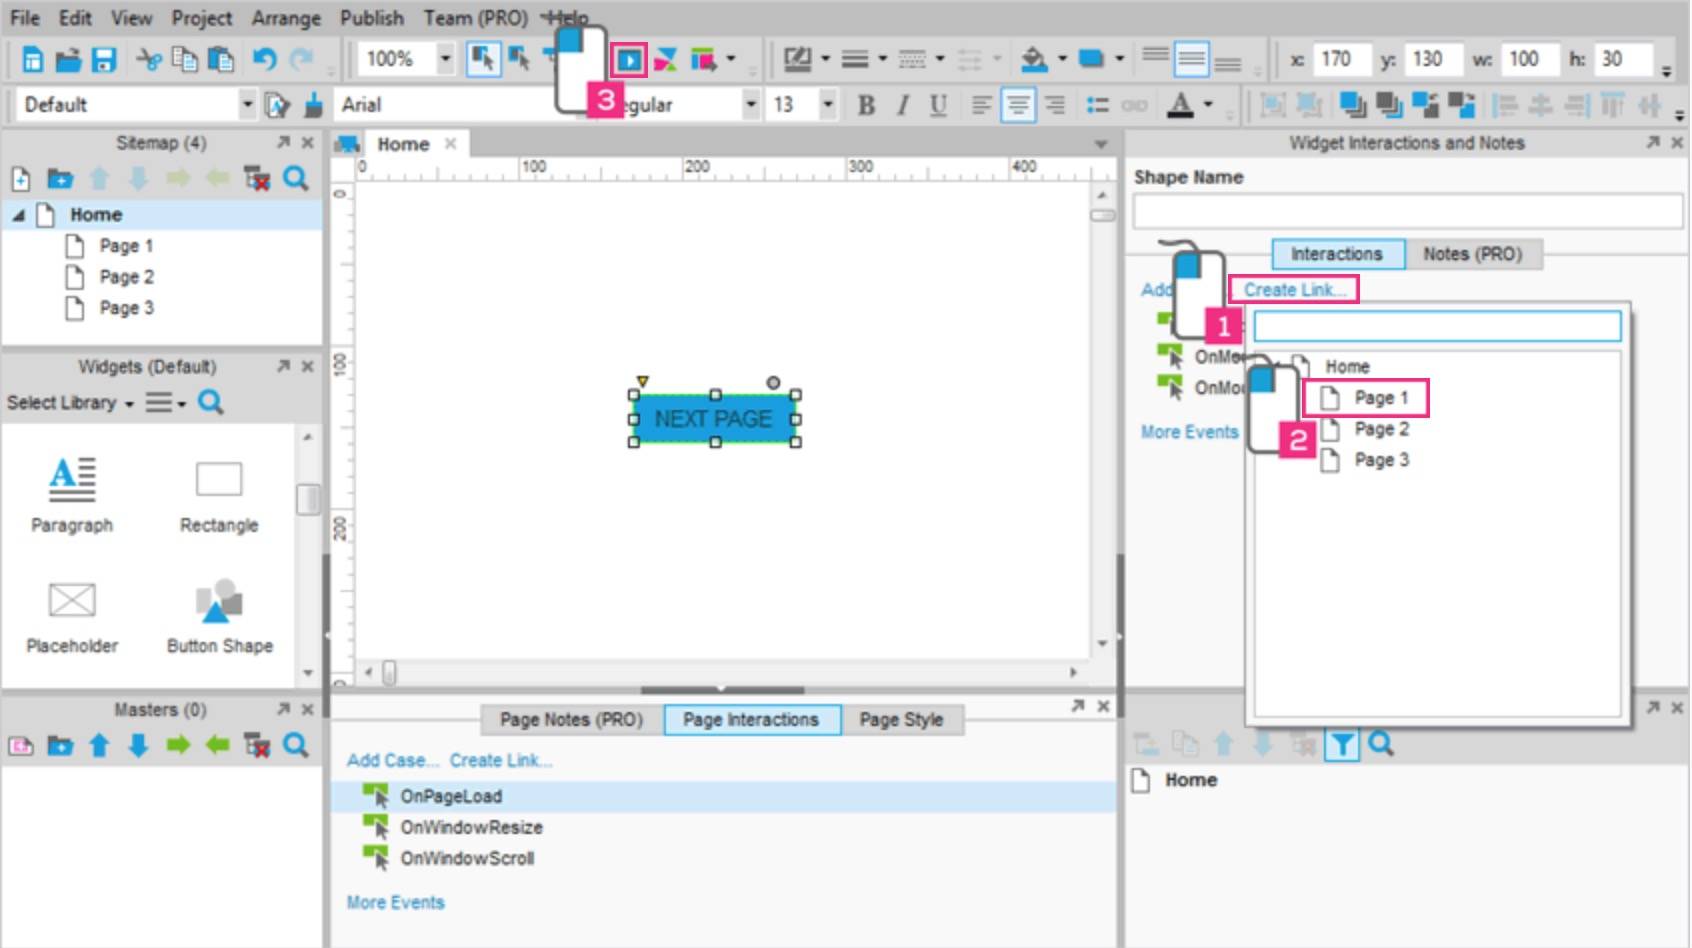
Task: Click the bulleted list icon
Action: pyautogui.click(x=1097, y=105)
